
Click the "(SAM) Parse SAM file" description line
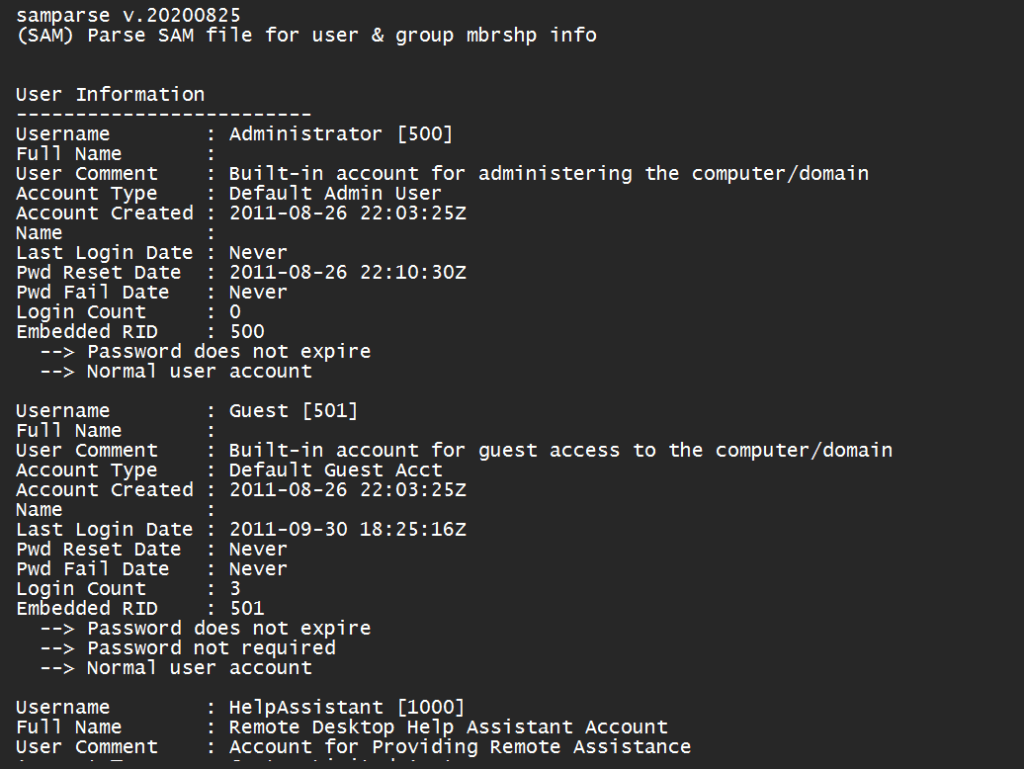point(306,35)
